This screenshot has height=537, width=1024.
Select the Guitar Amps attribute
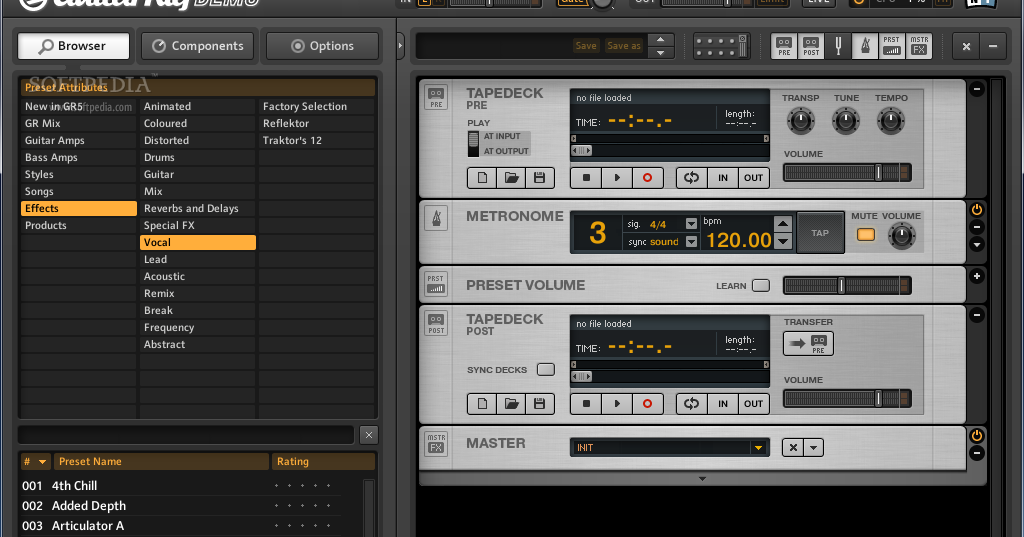point(78,140)
